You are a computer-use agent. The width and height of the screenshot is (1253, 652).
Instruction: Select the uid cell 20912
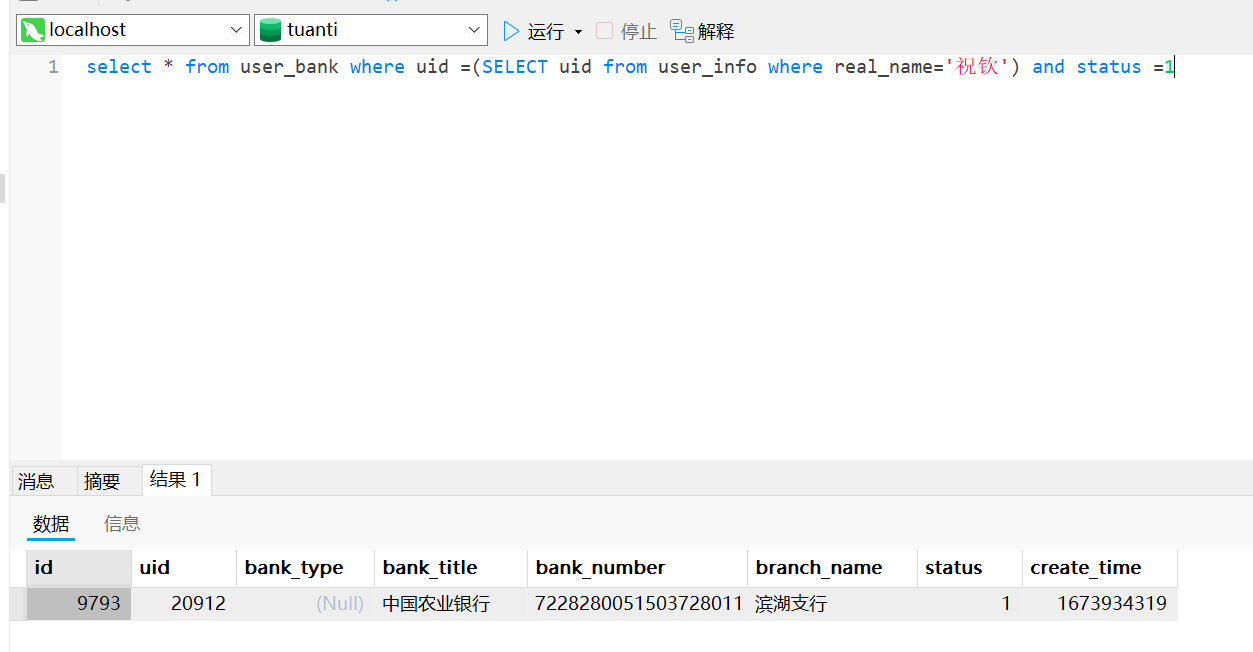click(x=184, y=604)
